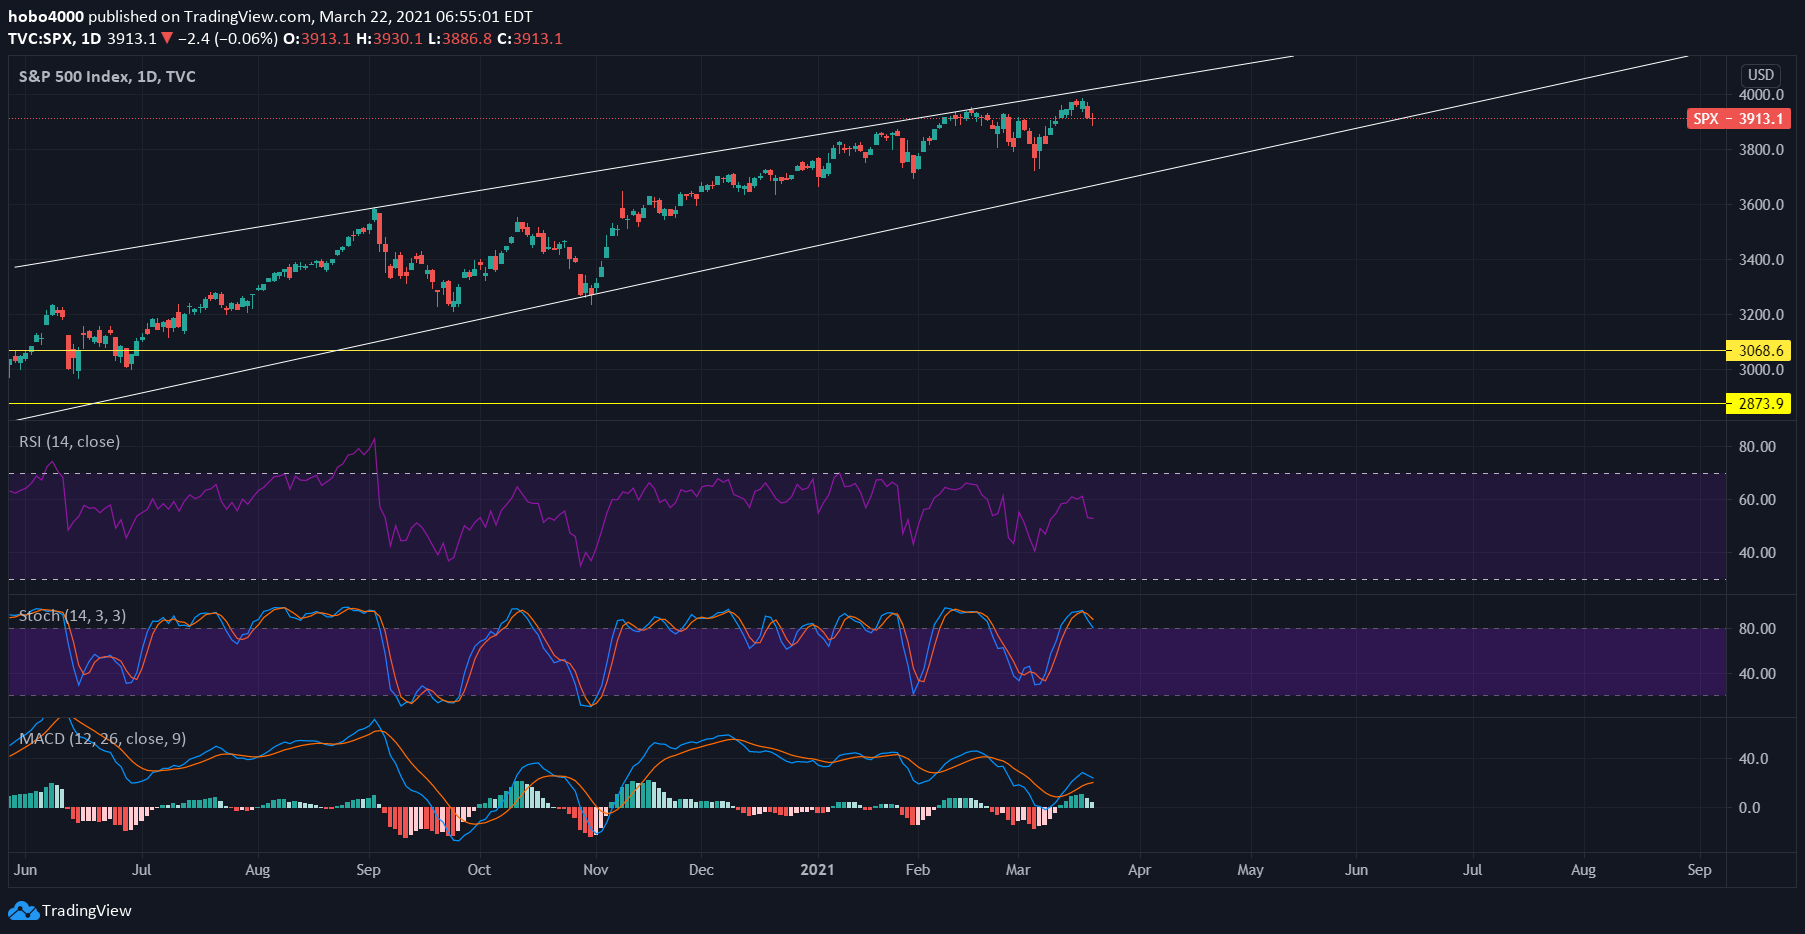This screenshot has height=934, width=1805.
Task: Click the 3200.0 price axis label
Action: click(1761, 315)
